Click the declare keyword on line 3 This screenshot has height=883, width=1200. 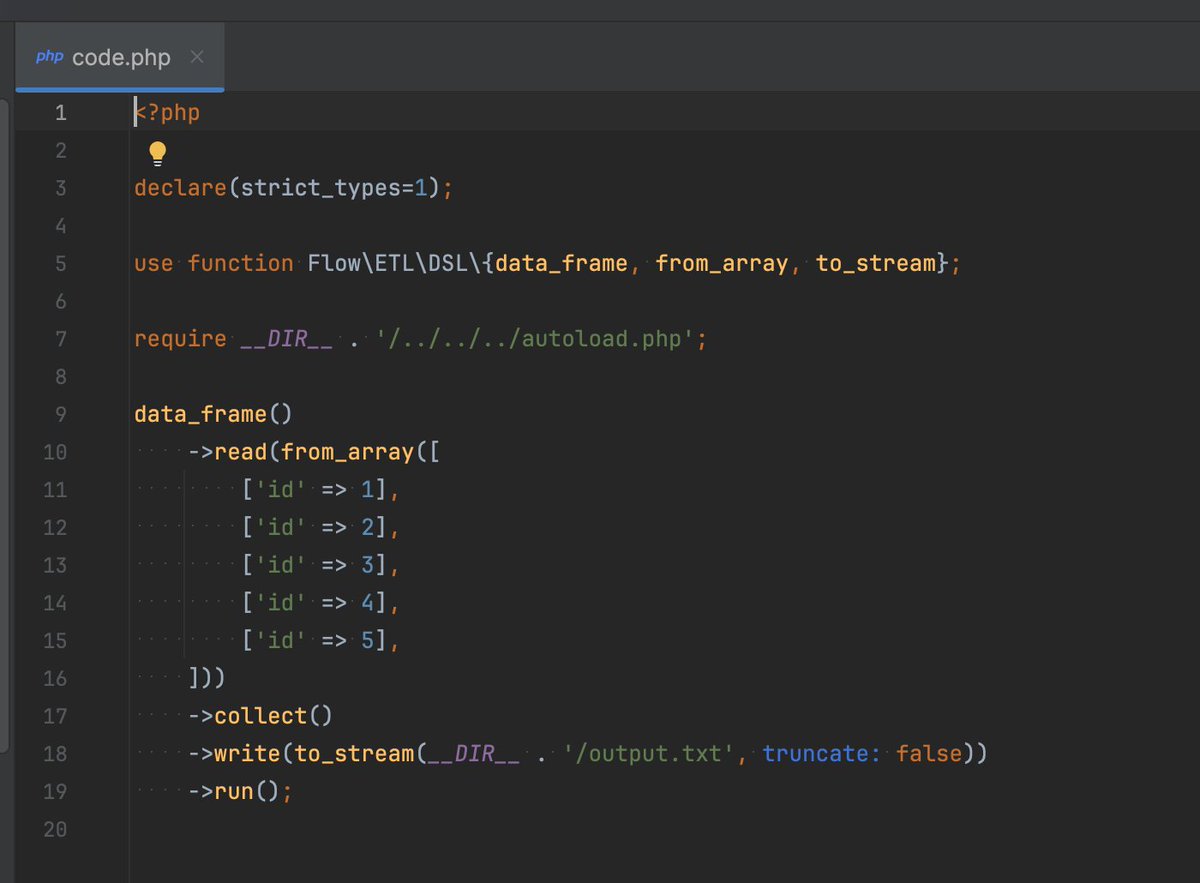[181, 188]
